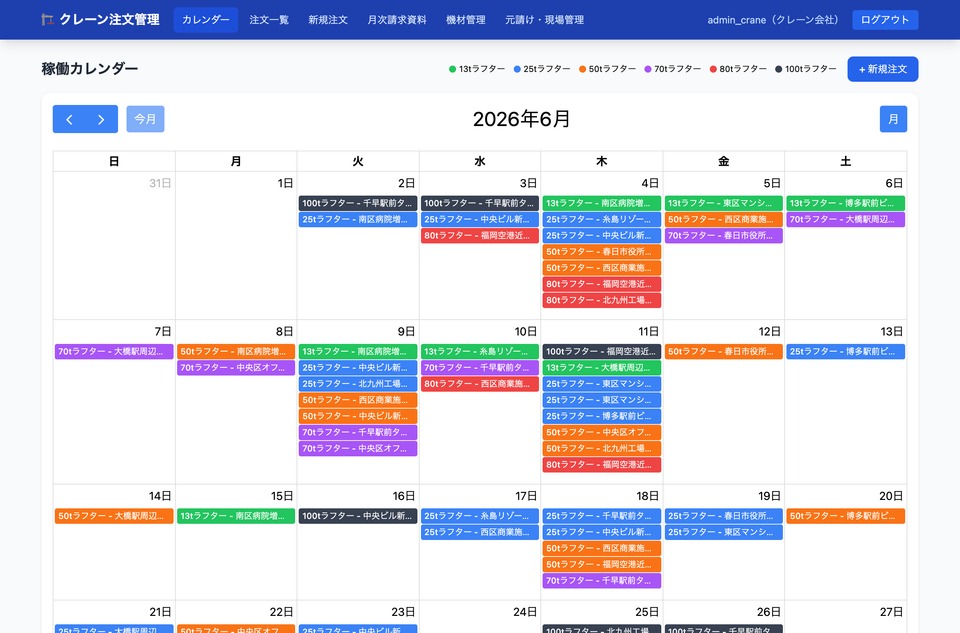Open 25tラフター 南区病院 event on June 2

(x=358, y=219)
